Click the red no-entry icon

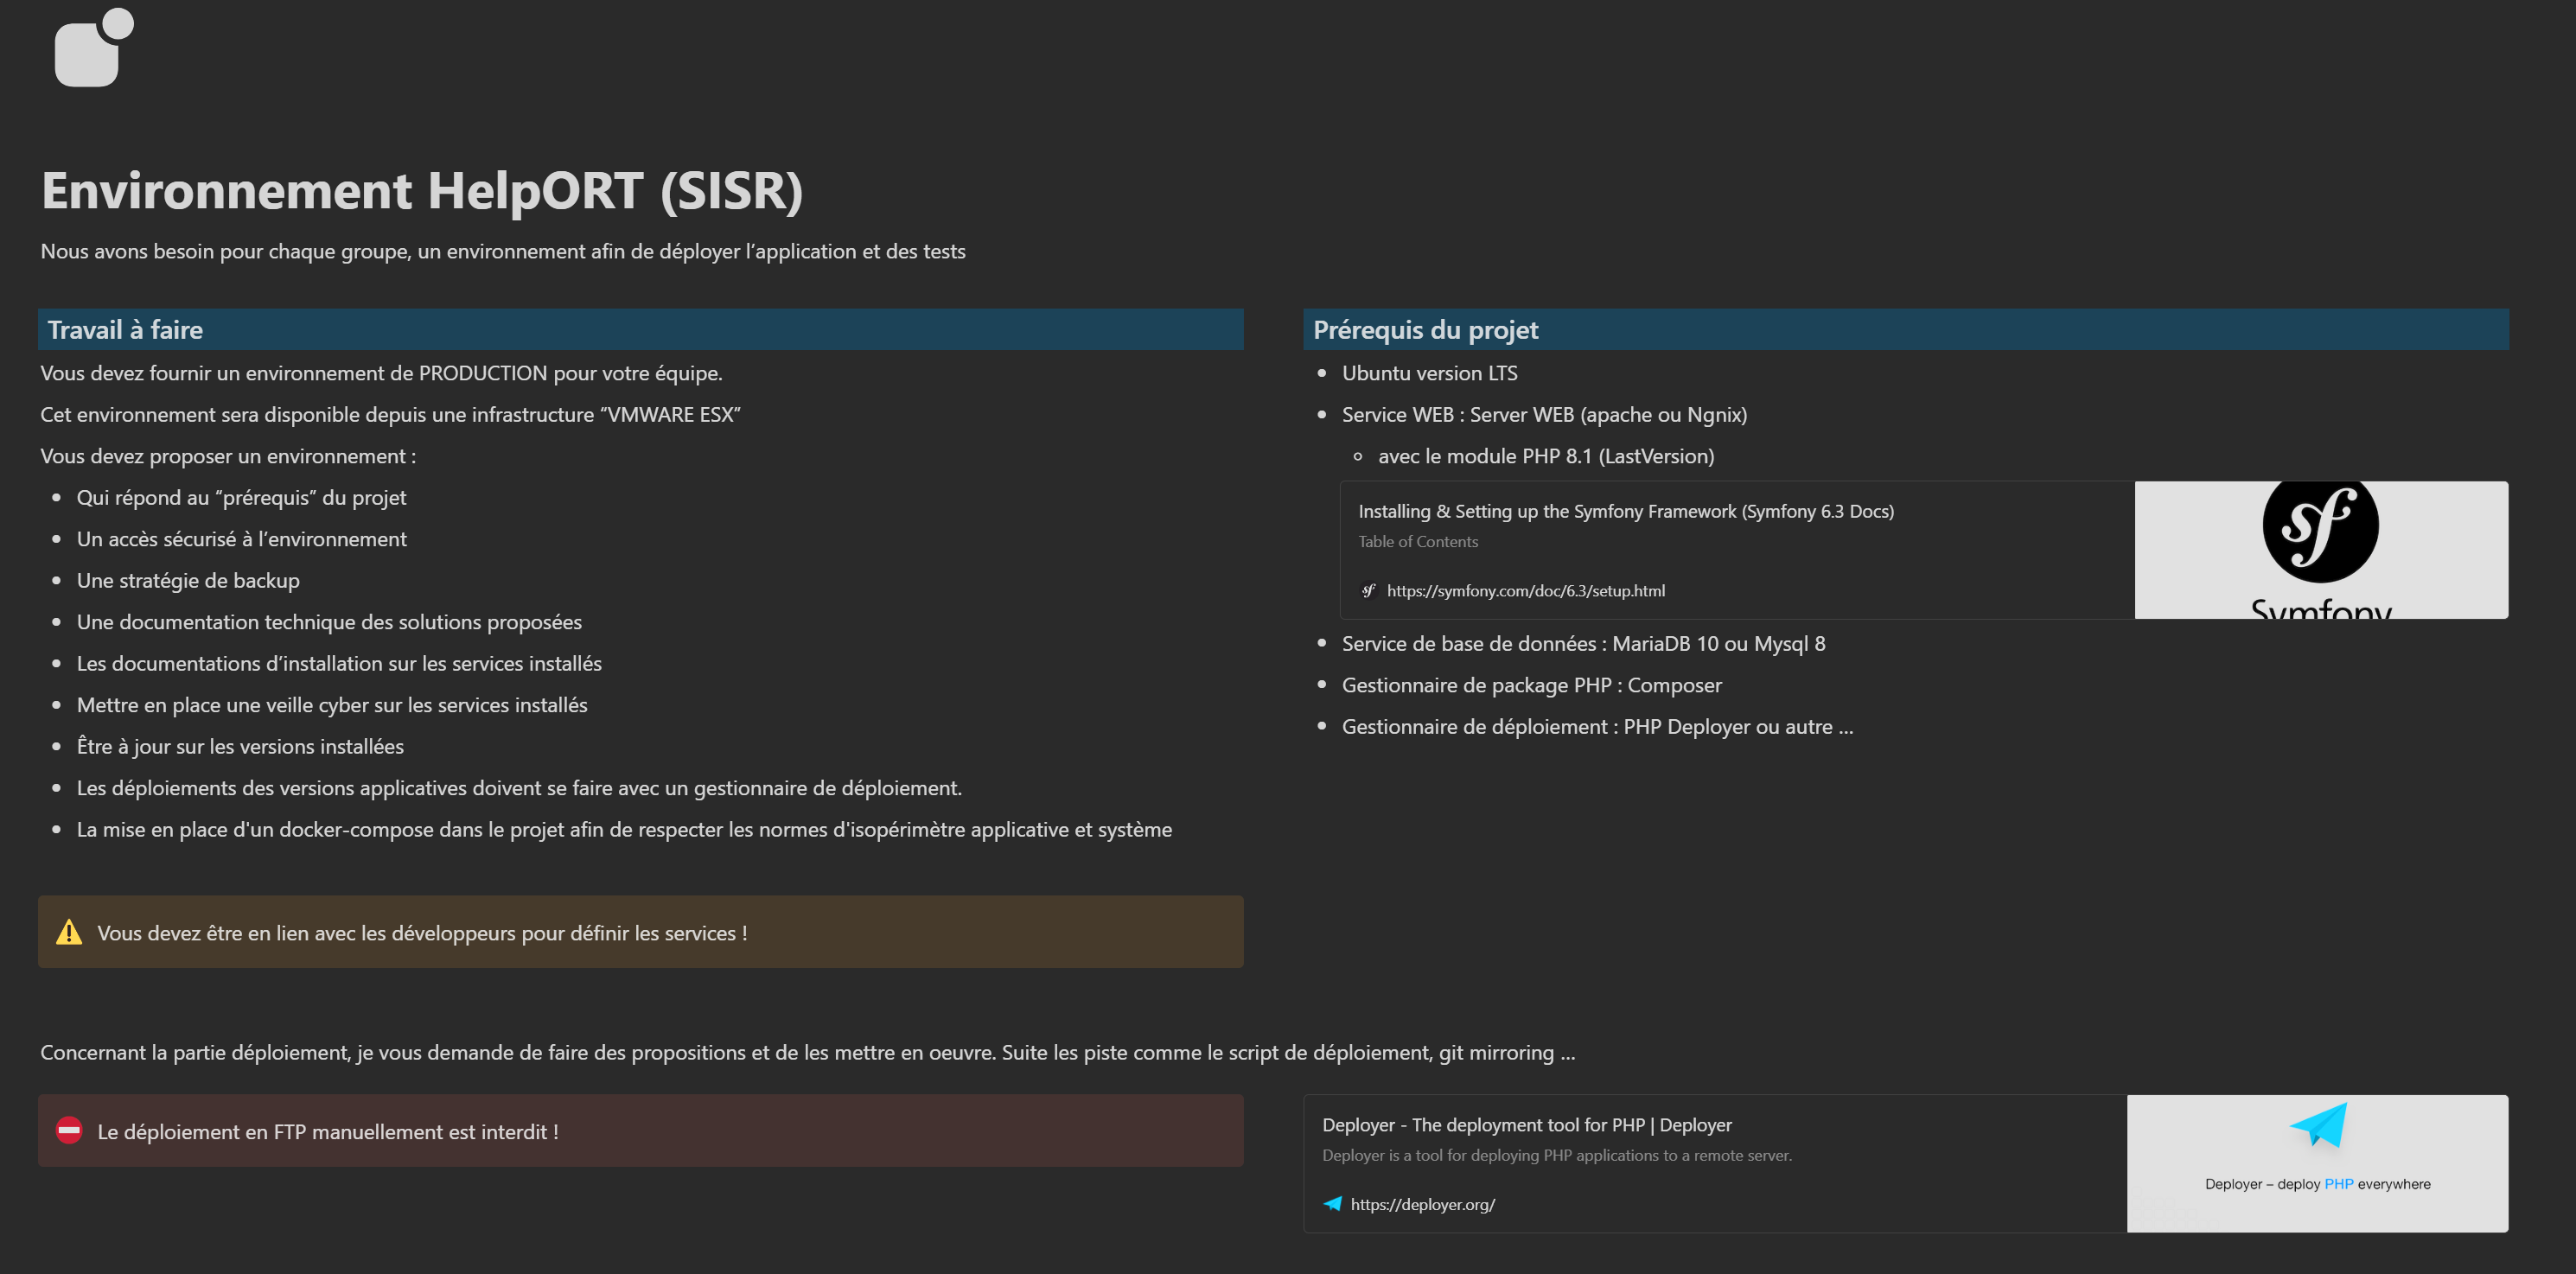[69, 1130]
